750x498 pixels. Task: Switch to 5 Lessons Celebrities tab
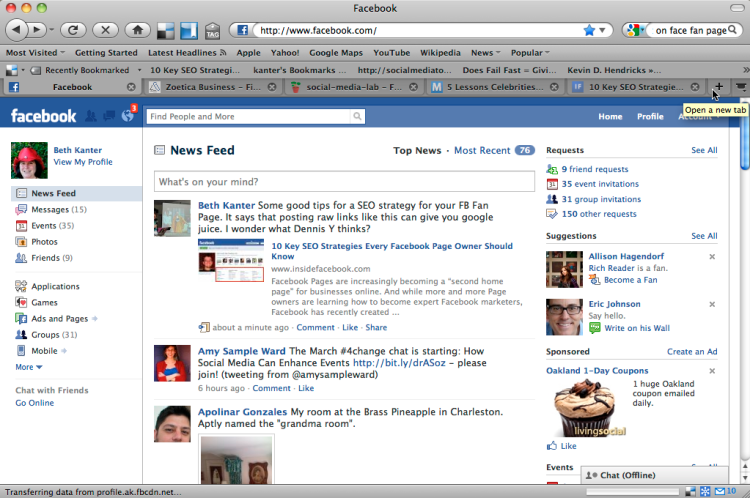point(495,87)
